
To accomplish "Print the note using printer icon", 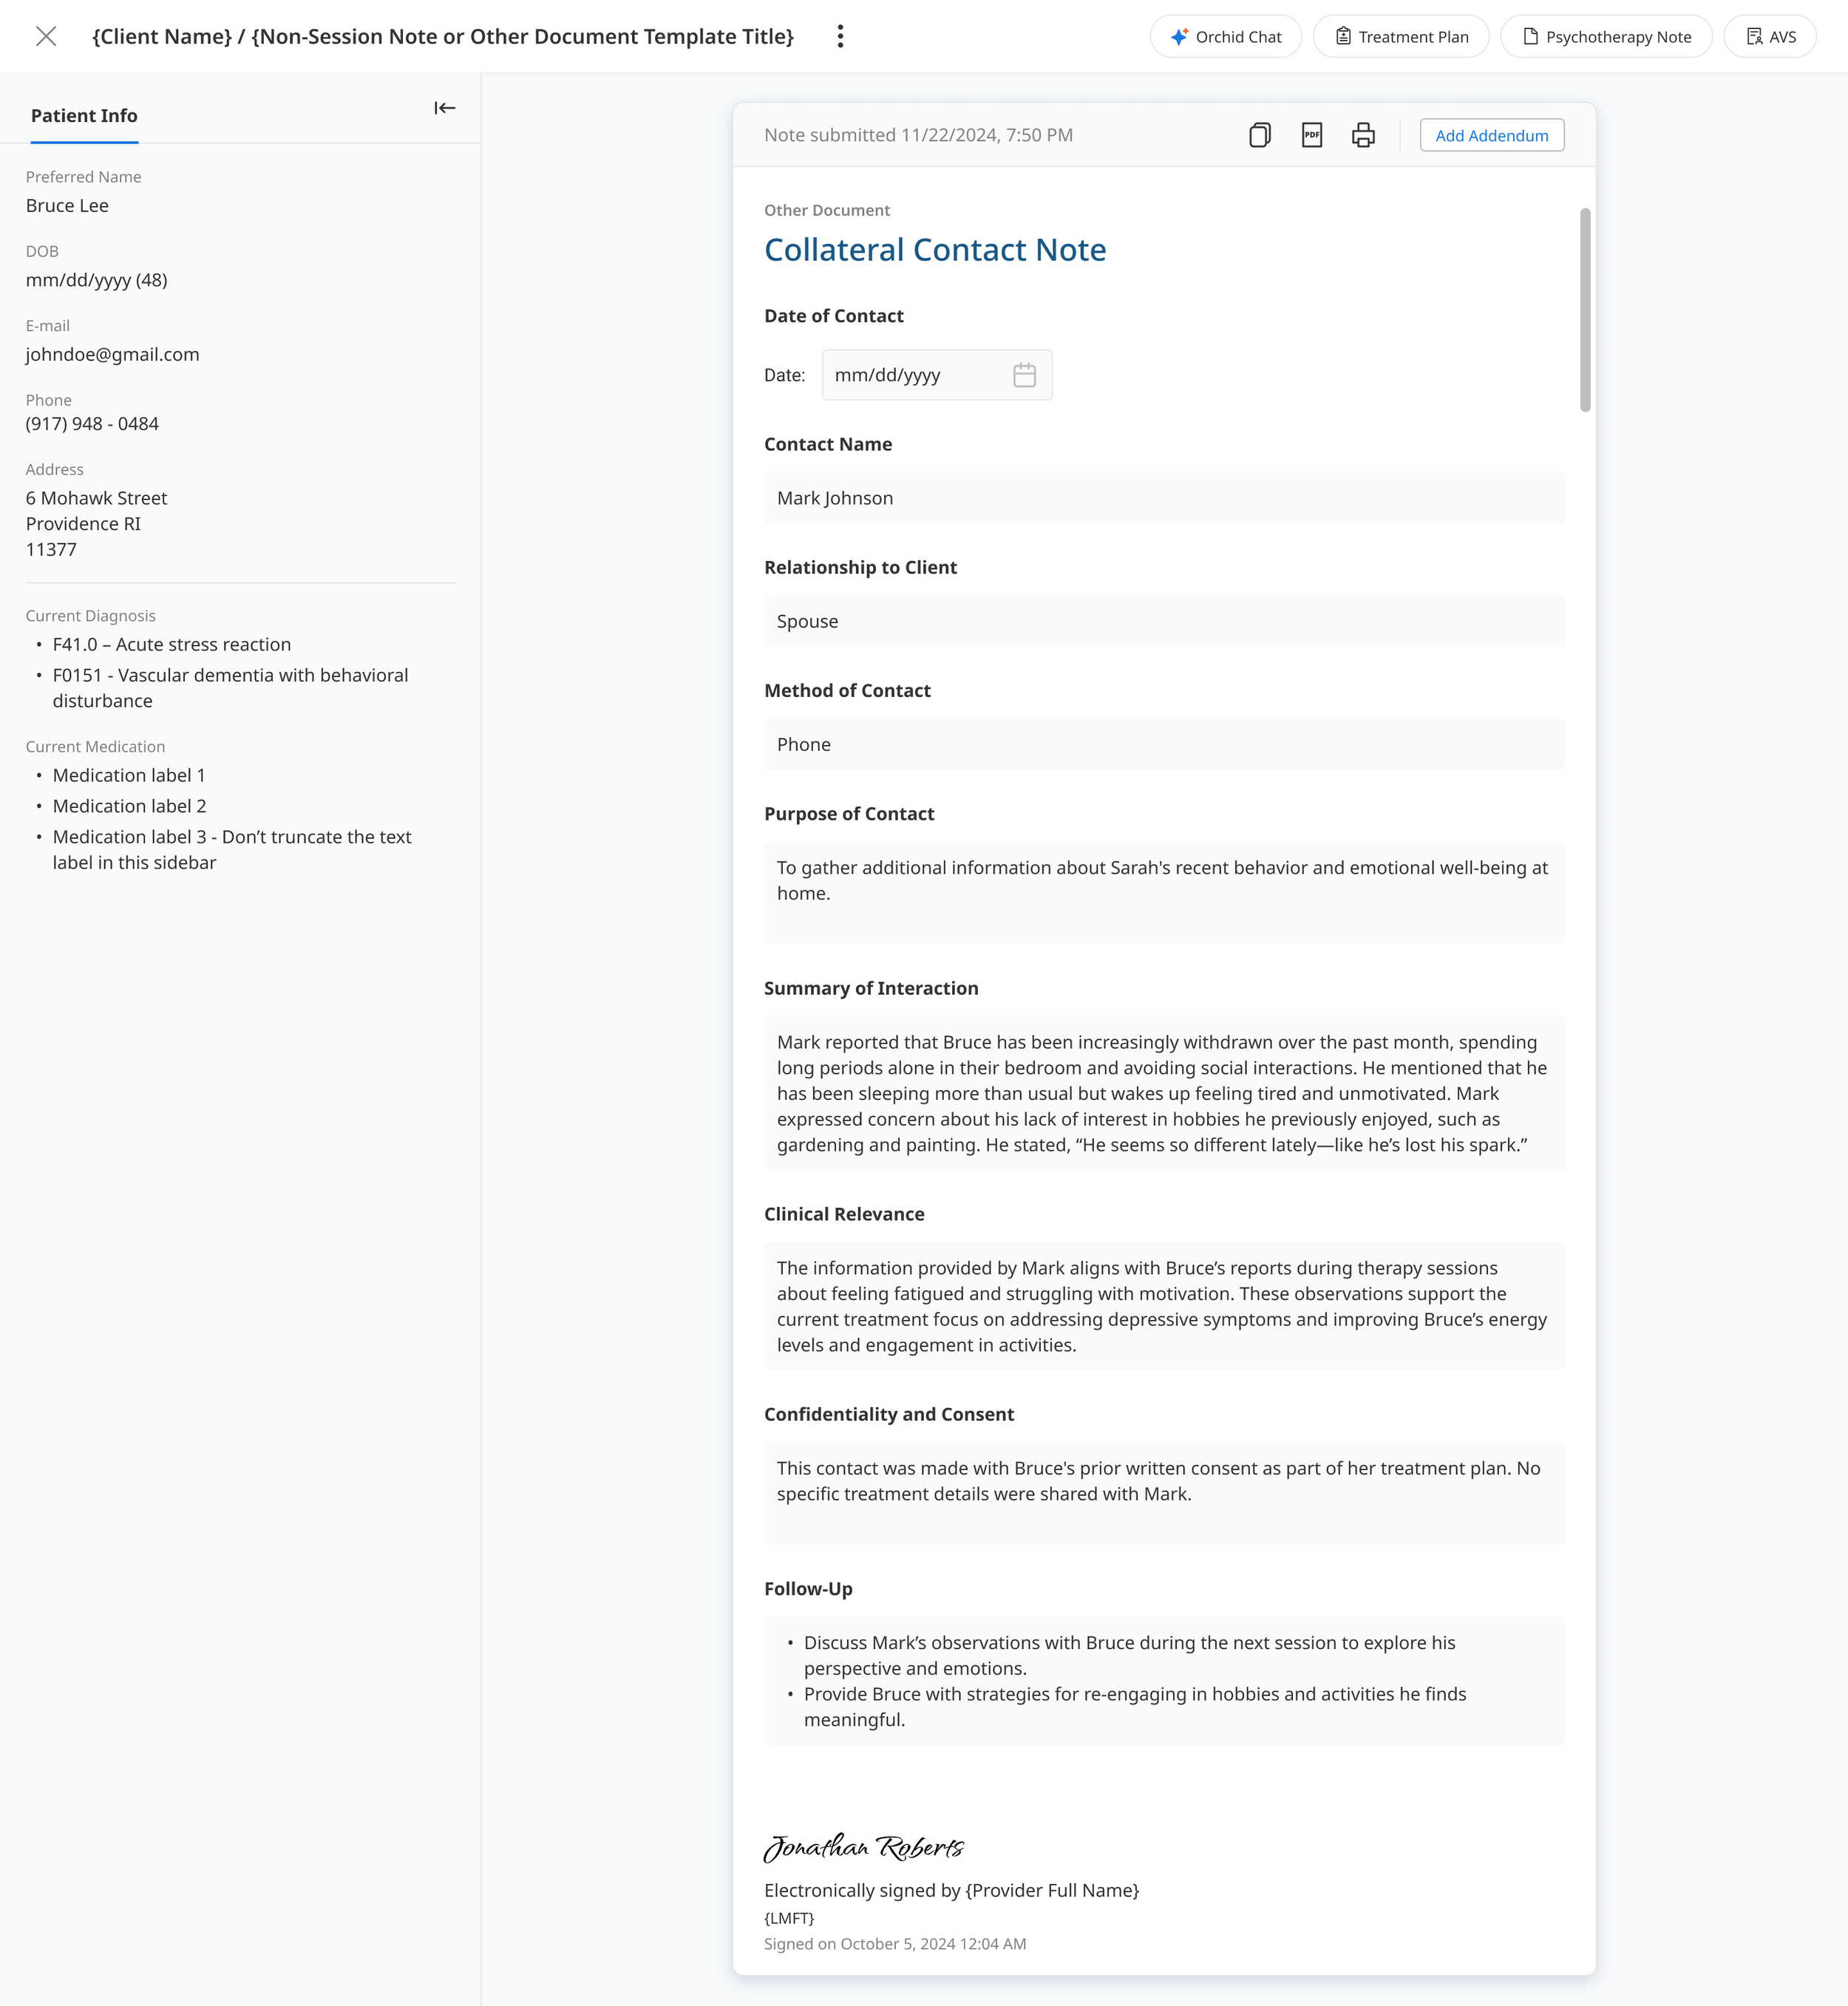I will pos(1363,135).
